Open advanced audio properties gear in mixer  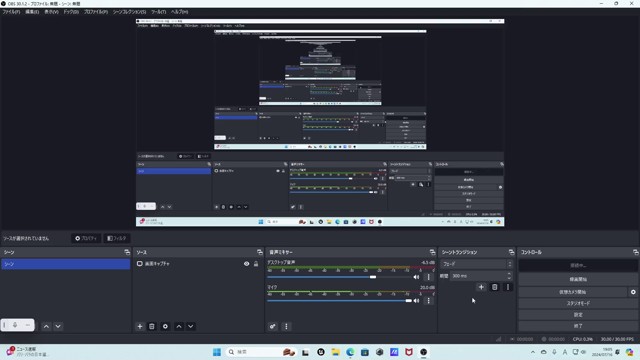(273, 326)
